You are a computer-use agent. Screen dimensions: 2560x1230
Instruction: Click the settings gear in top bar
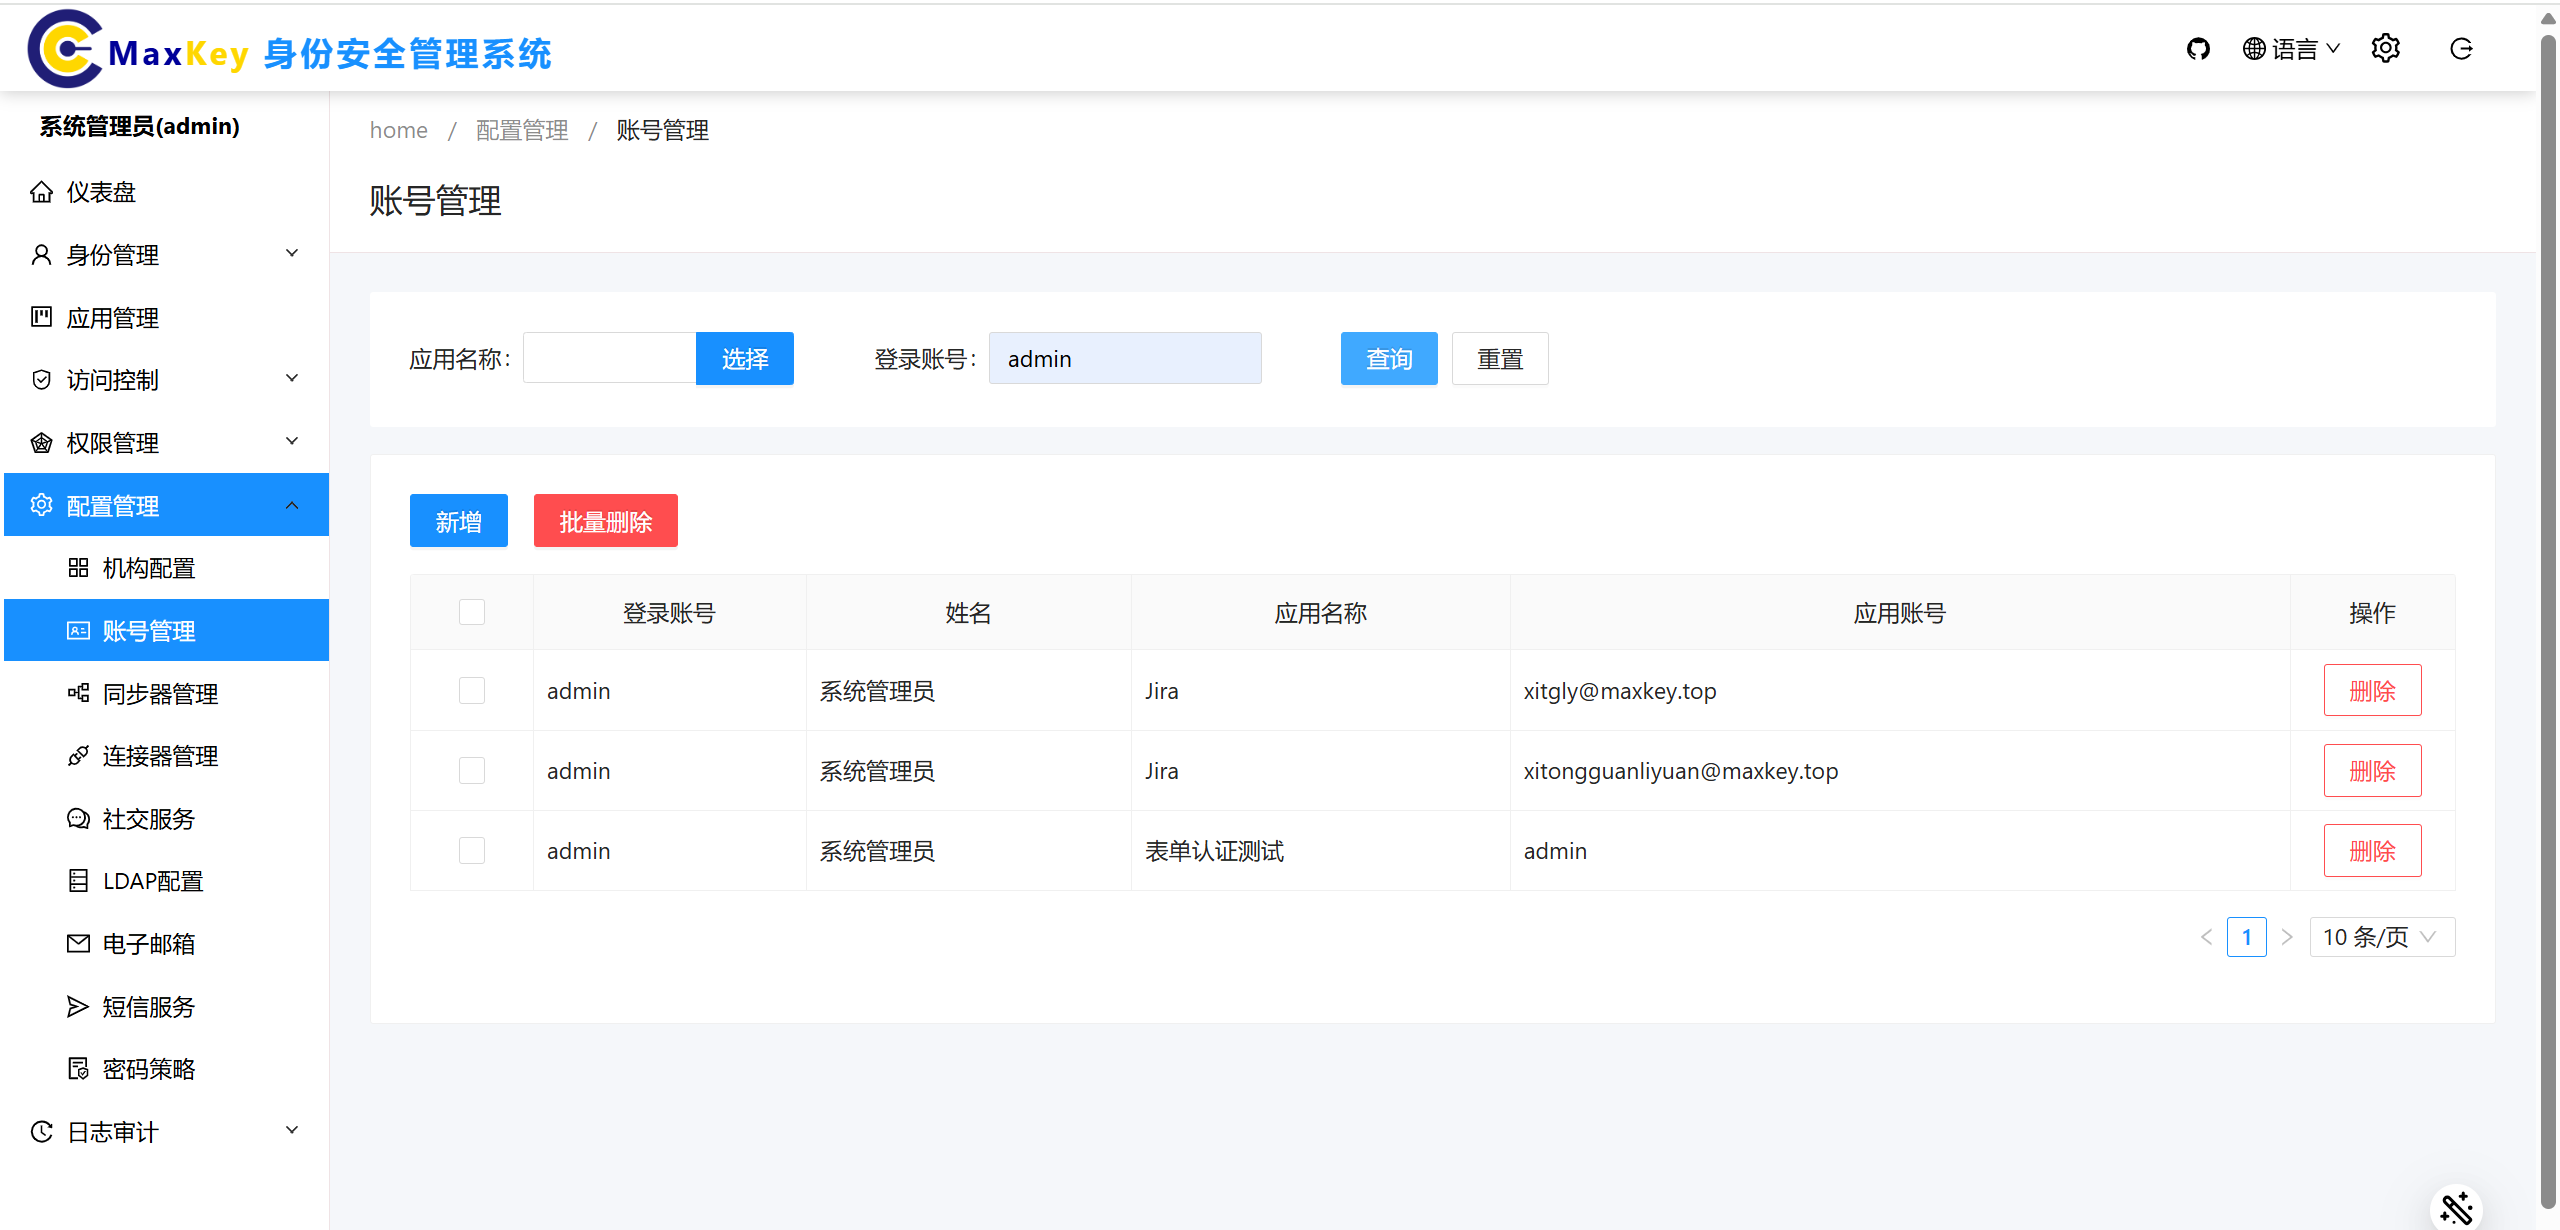click(2386, 47)
